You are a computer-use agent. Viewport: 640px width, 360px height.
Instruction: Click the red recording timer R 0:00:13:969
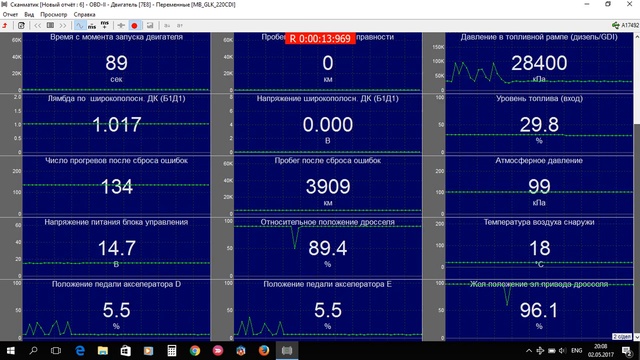(x=320, y=38)
